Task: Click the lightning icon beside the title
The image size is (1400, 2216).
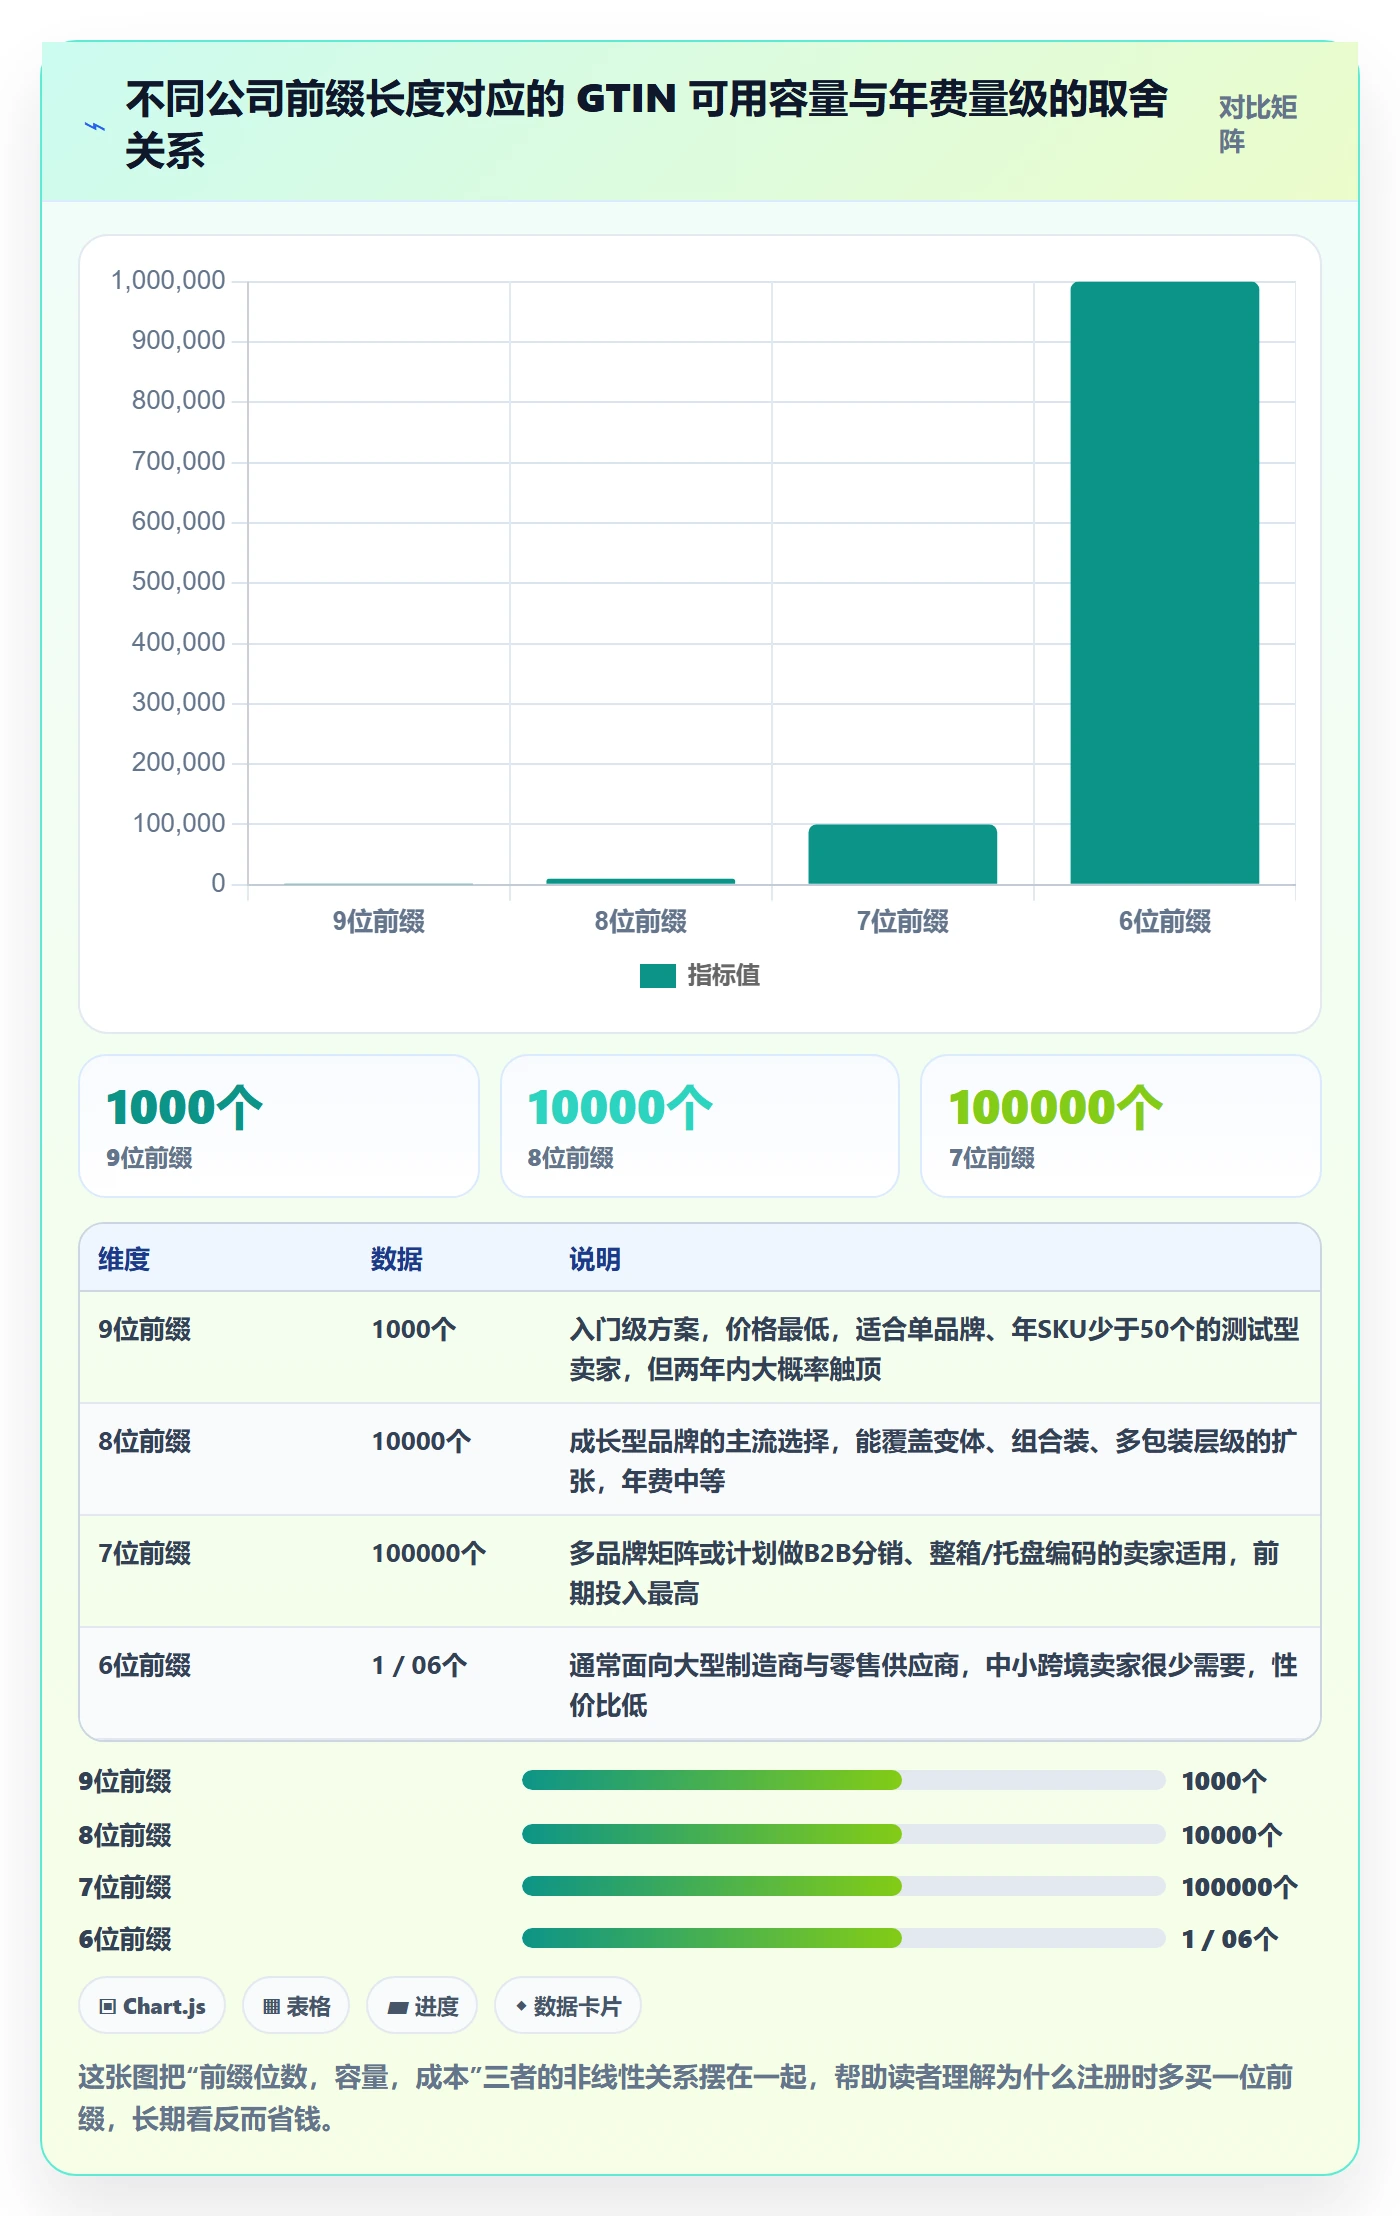Action: point(95,127)
